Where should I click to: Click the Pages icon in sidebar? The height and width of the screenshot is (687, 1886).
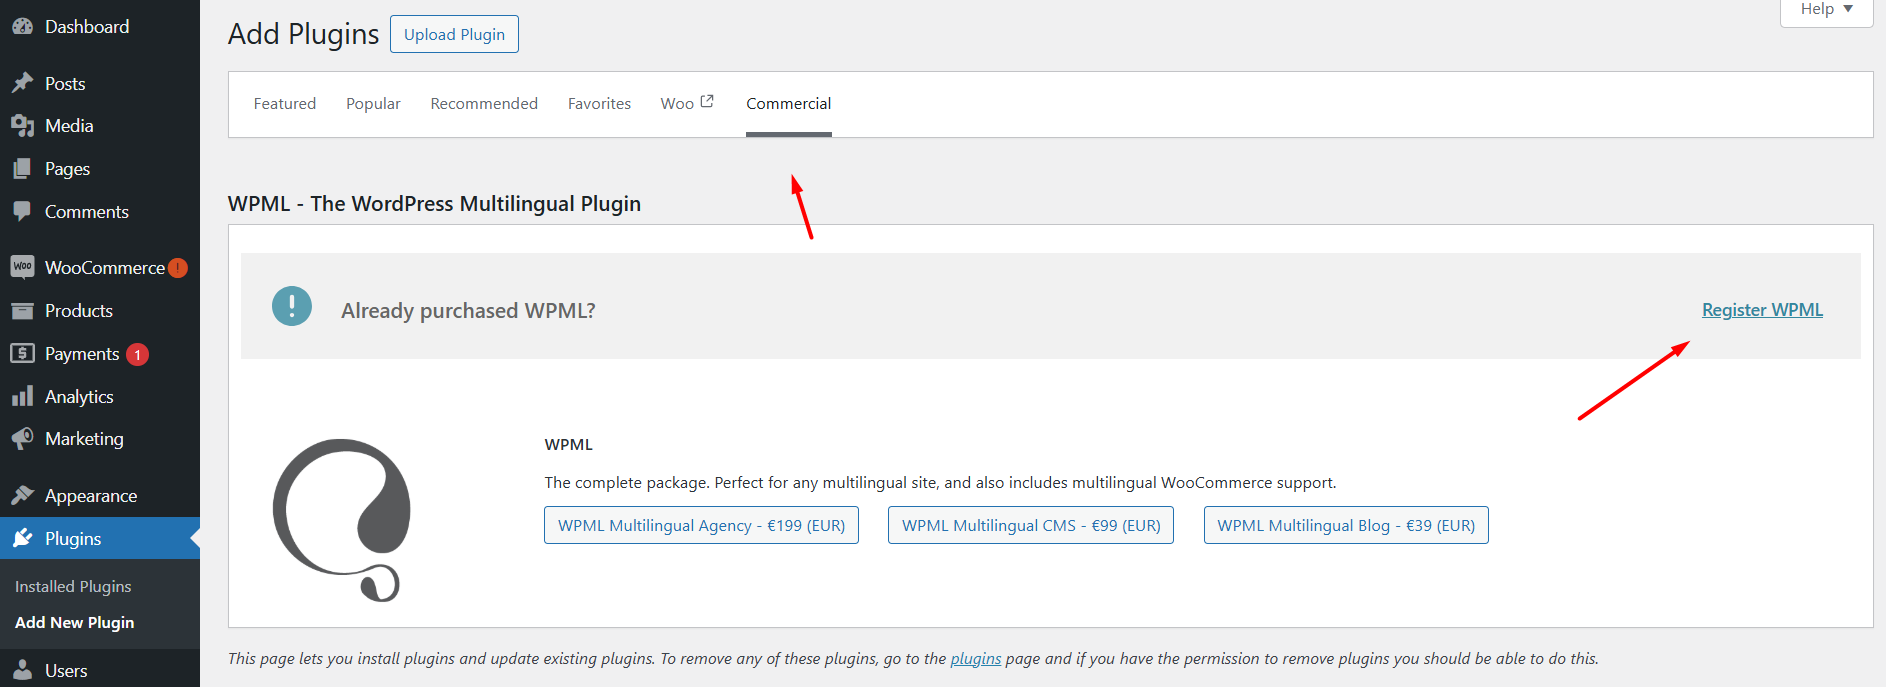[22, 169]
